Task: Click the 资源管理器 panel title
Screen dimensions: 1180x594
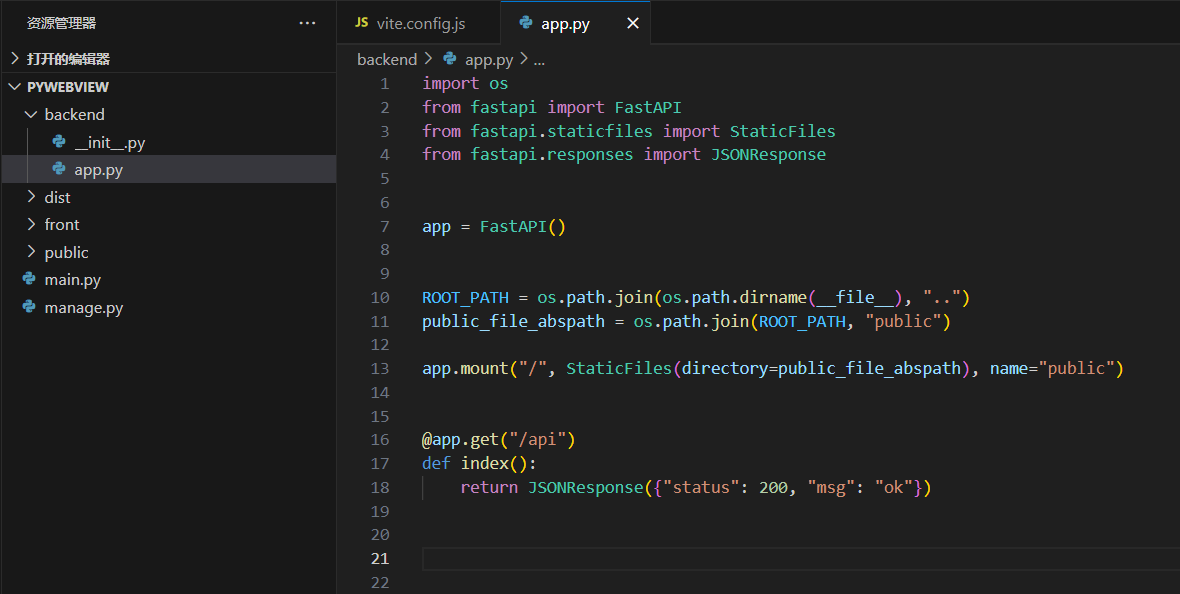Action: click(x=62, y=23)
